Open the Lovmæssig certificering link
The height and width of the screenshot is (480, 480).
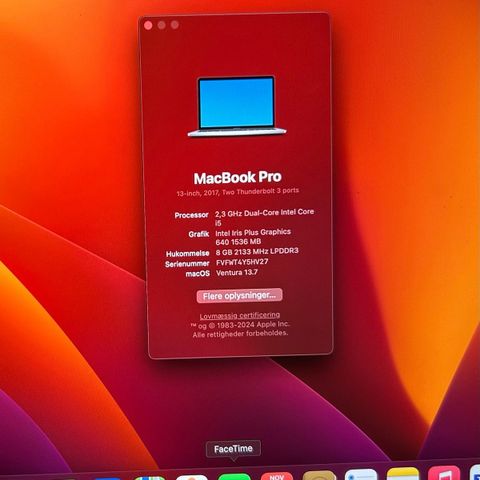click(240, 315)
